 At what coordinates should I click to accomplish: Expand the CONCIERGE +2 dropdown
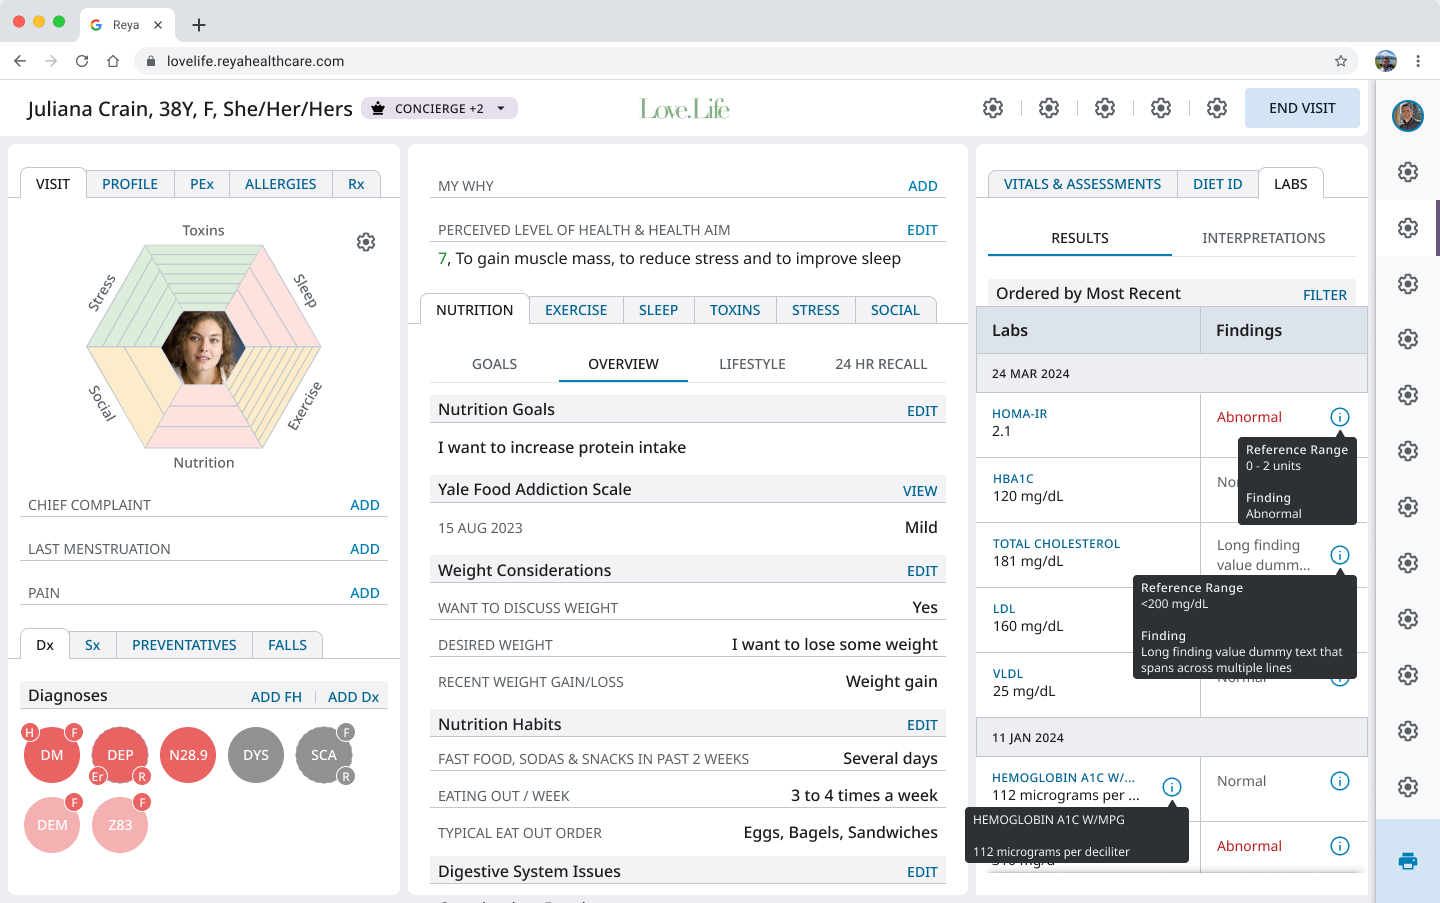pyautogui.click(x=440, y=108)
